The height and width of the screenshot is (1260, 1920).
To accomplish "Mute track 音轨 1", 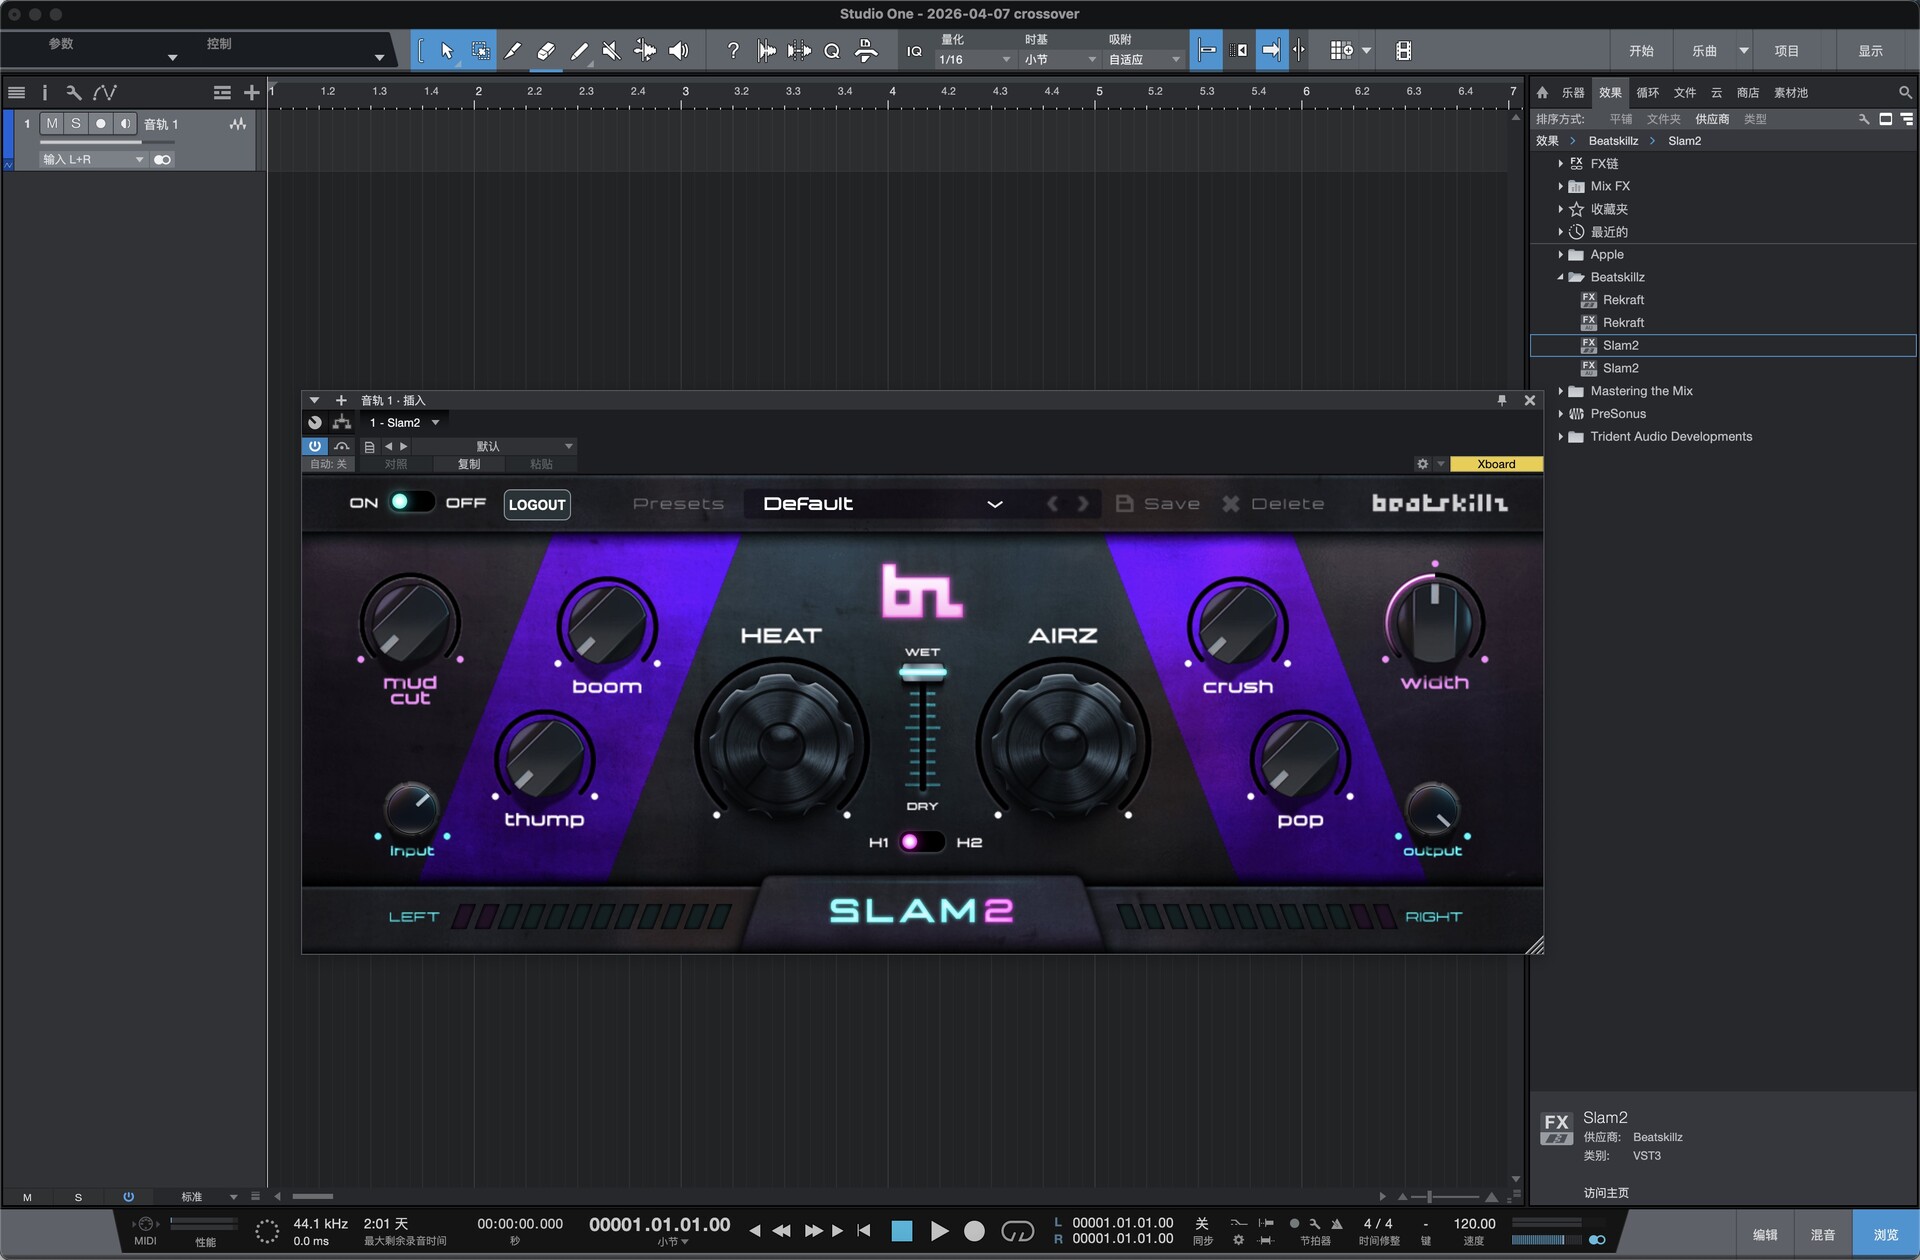I will pos(52,123).
